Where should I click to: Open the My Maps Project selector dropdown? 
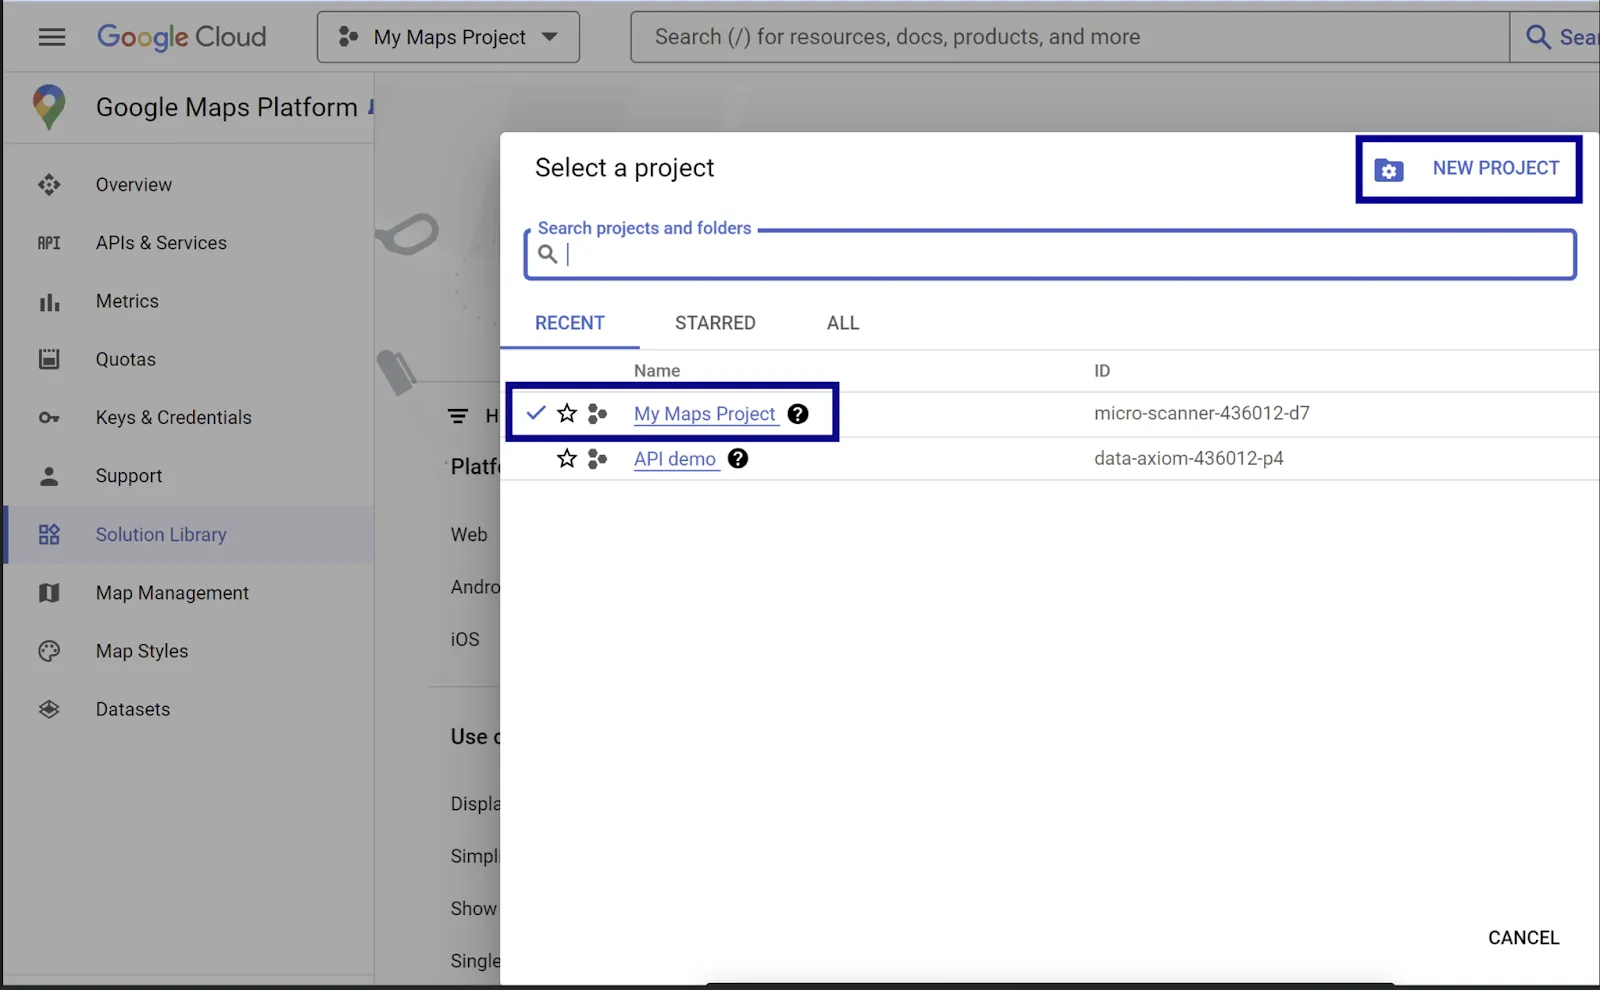point(448,37)
